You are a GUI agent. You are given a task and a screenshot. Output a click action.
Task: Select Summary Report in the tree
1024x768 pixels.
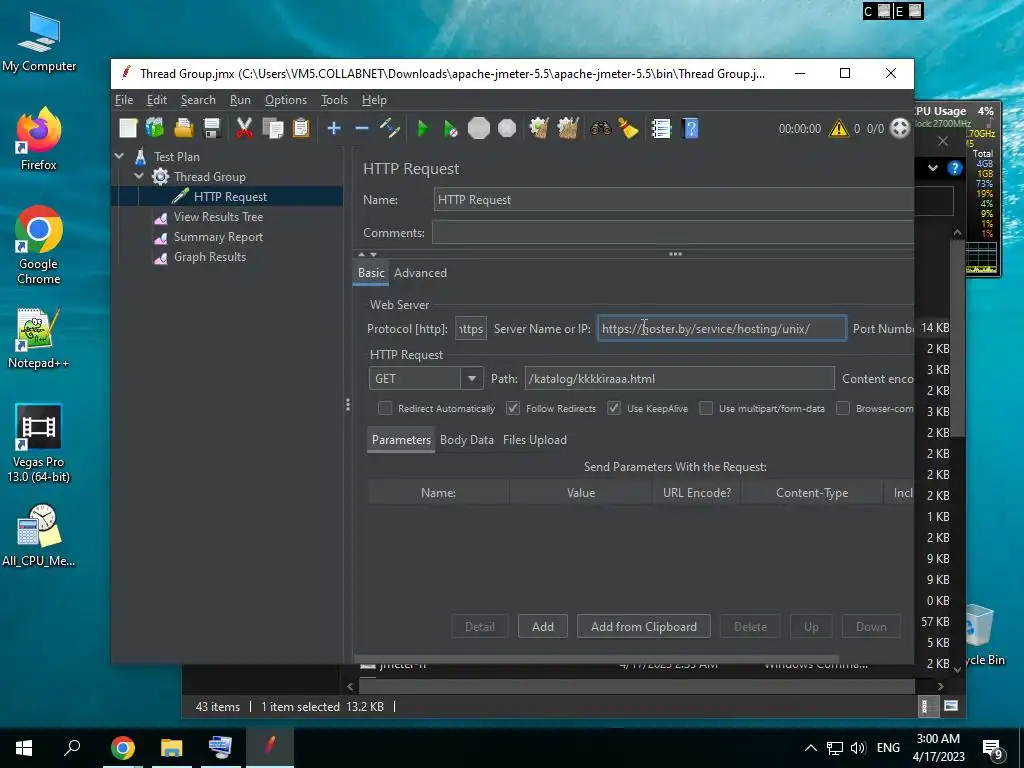pyautogui.click(x=218, y=237)
